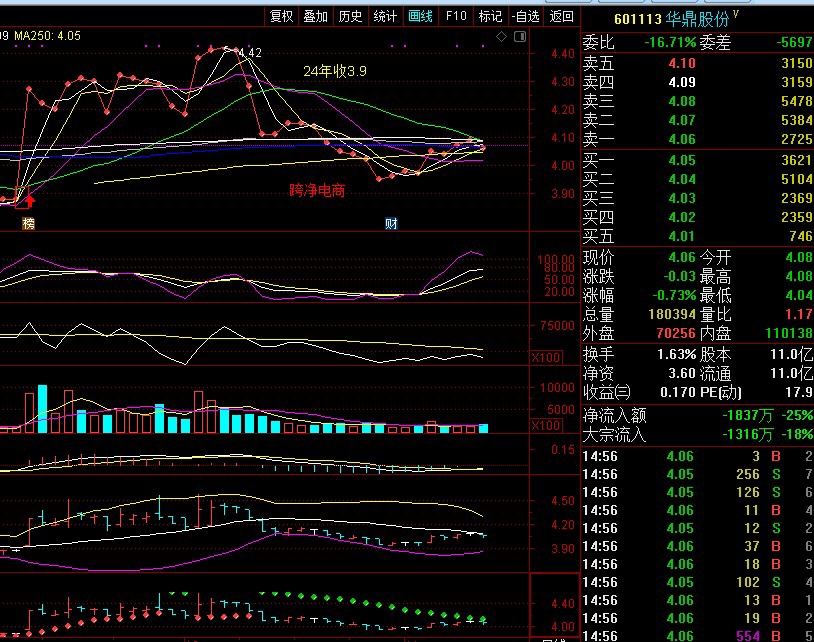Screen dimensions: 814x642
Task: Select 卖二 ask row at 4.07
Action: click(x=697, y=120)
